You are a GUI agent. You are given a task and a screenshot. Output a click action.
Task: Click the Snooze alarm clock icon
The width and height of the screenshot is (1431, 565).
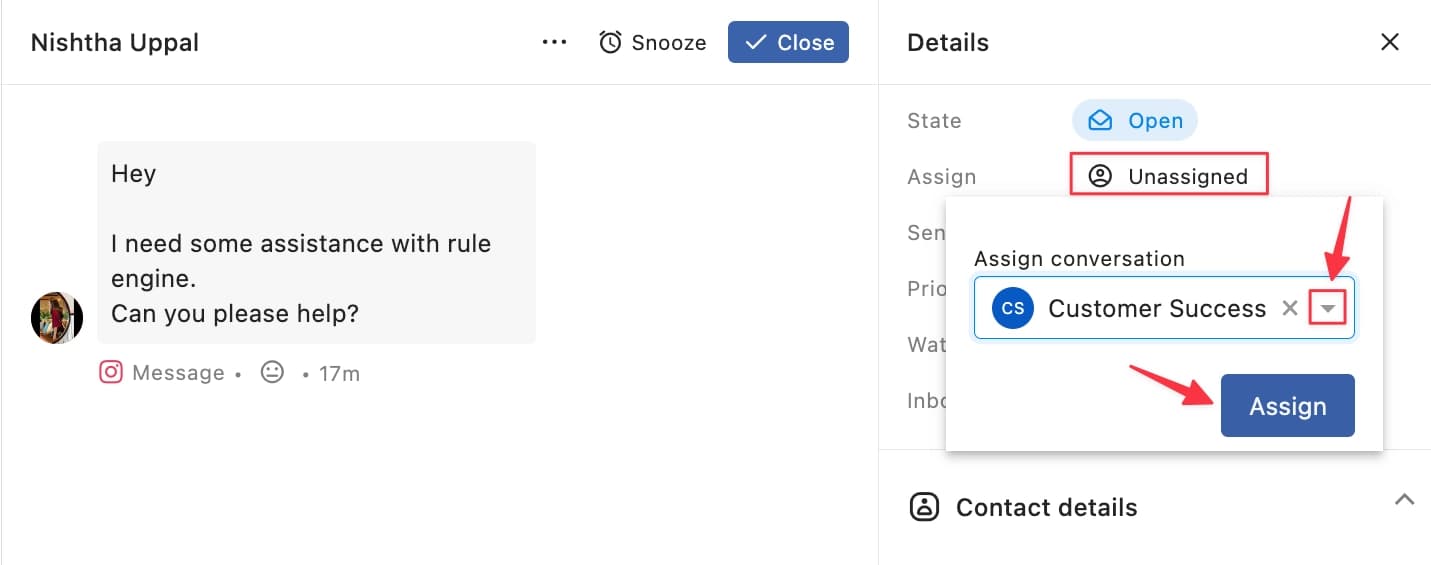[x=610, y=43]
